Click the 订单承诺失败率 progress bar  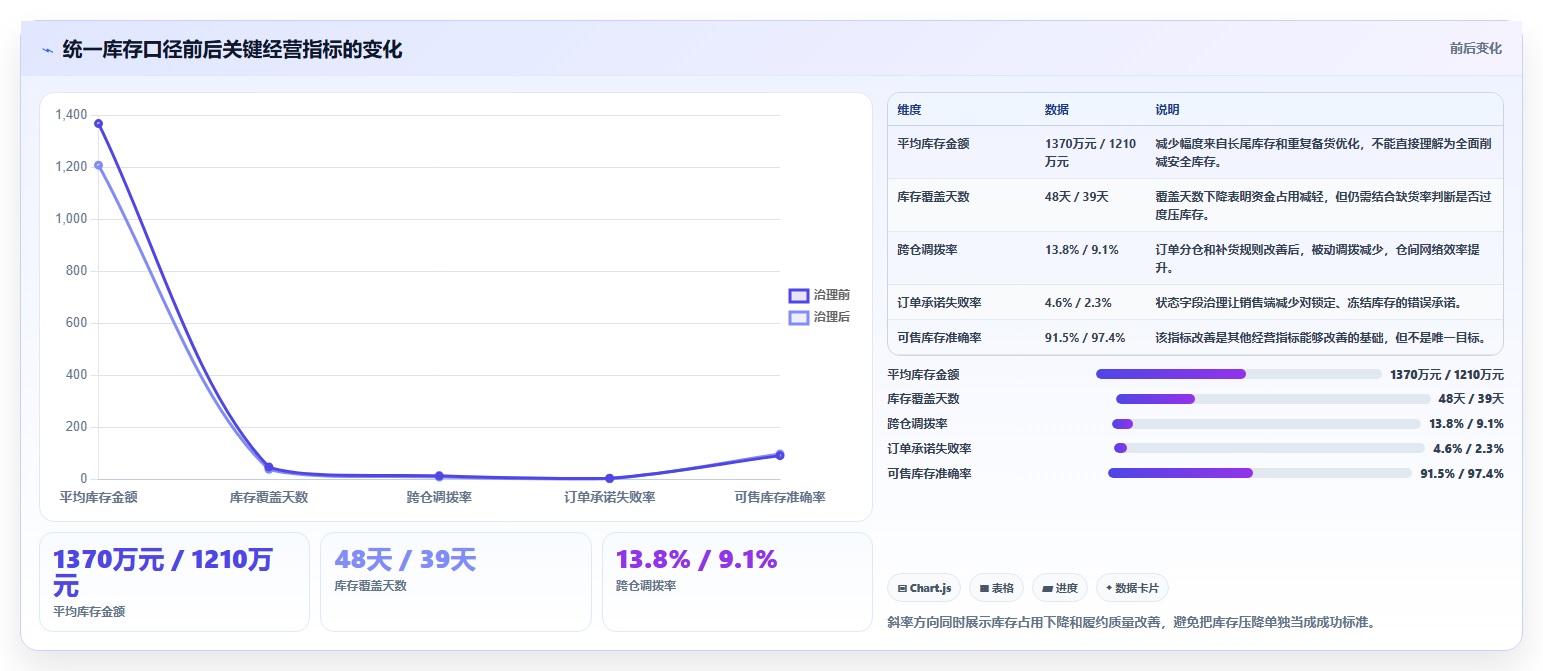pyautogui.click(x=1269, y=448)
